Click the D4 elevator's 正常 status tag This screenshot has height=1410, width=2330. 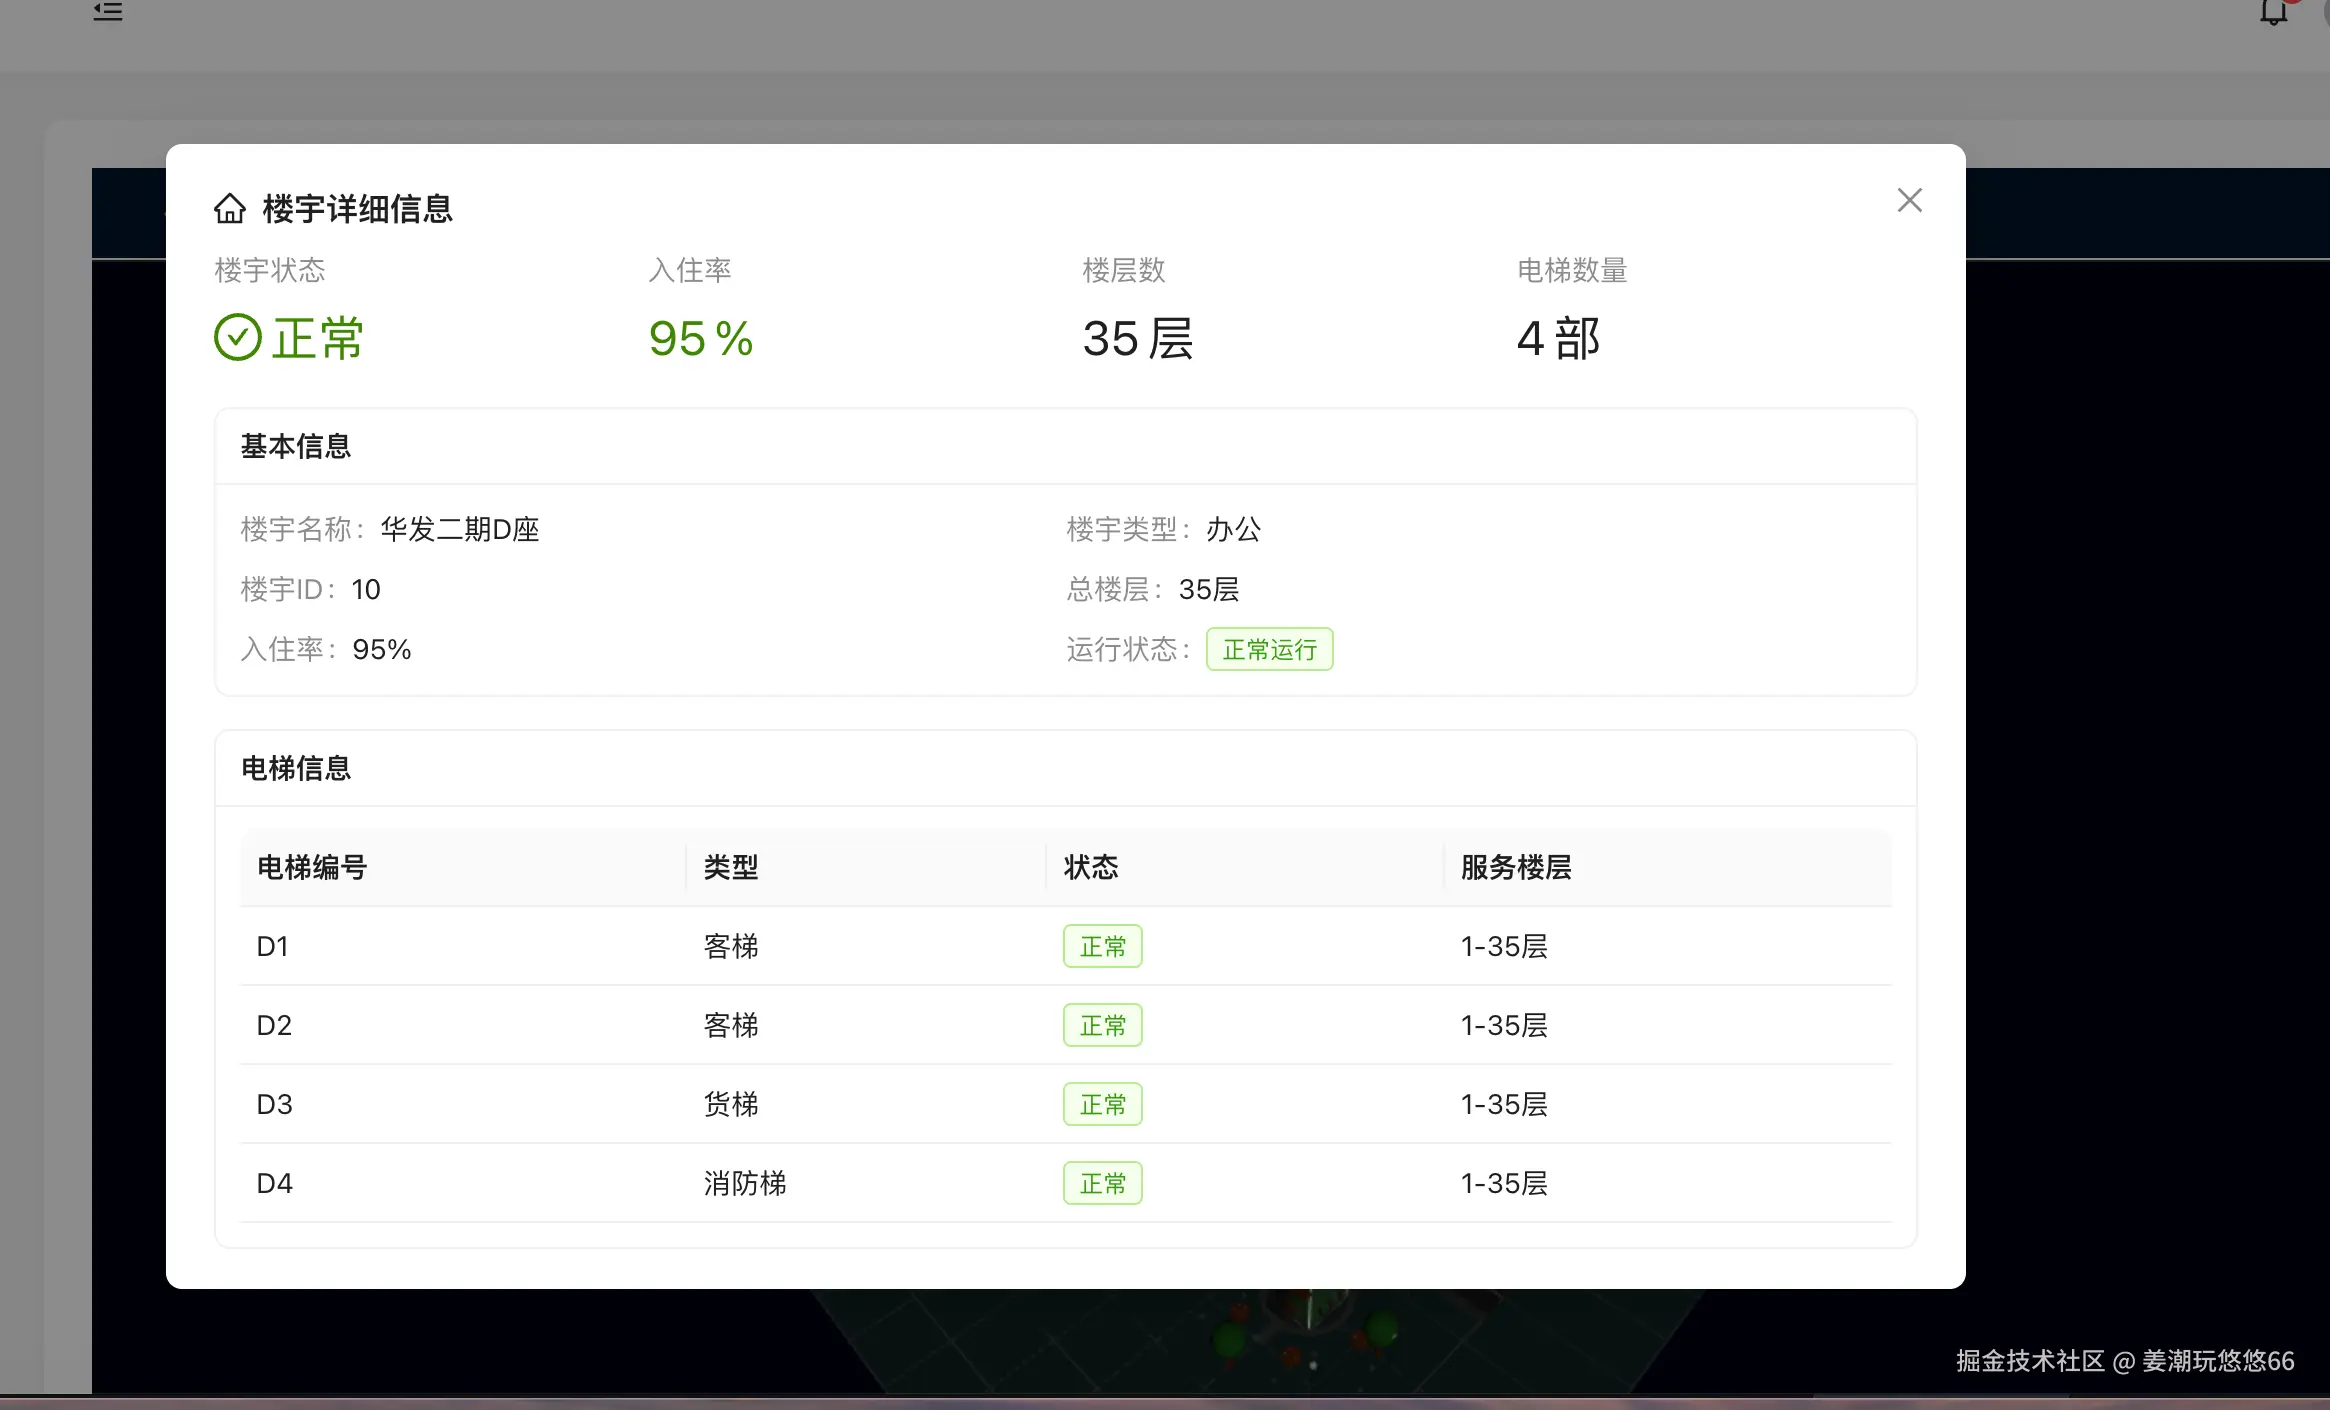1102,1183
